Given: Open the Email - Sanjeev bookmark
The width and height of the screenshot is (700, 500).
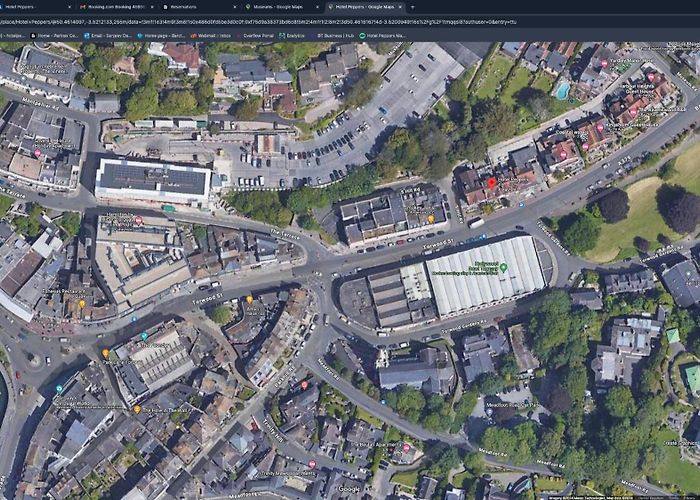Looking at the screenshot, I should pyautogui.click(x=108, y=35).
